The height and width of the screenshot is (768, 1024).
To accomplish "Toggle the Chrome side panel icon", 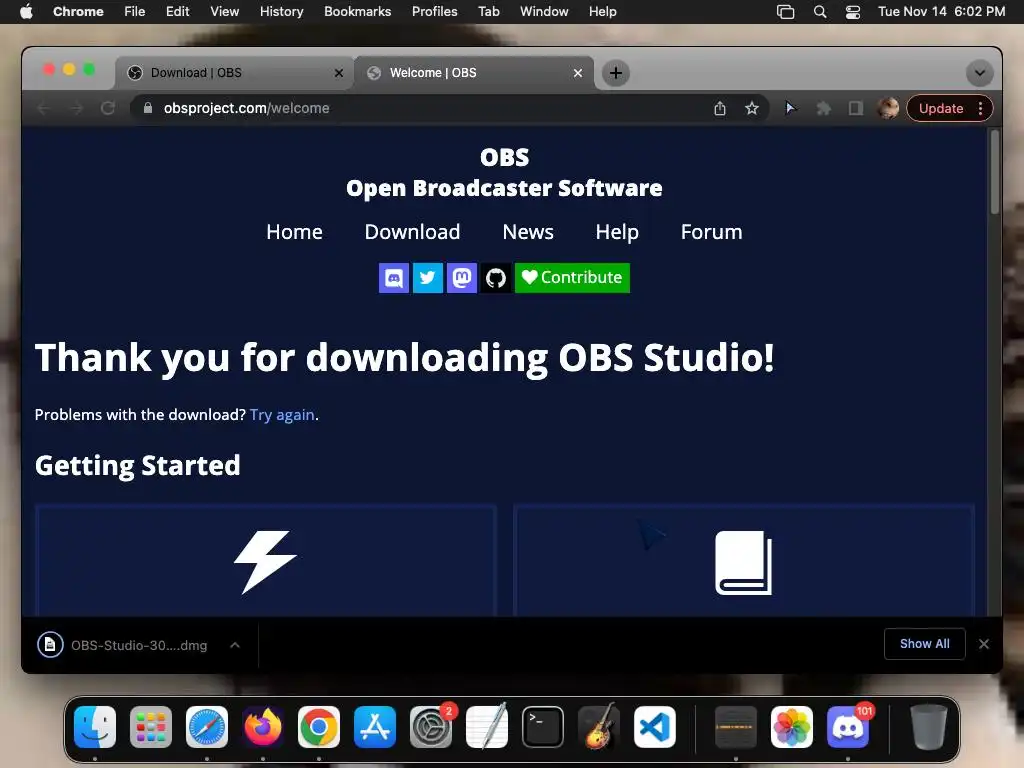I will pos(856,108).
